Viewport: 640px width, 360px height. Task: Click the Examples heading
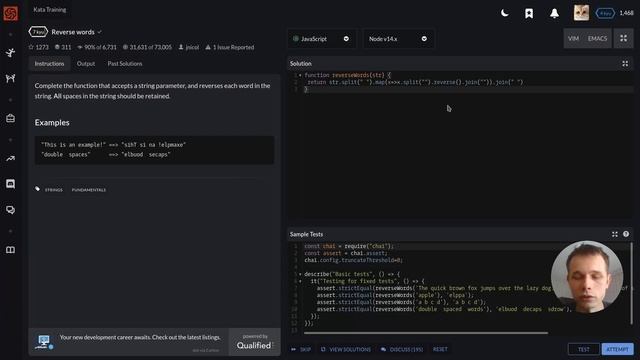(52, 122)
